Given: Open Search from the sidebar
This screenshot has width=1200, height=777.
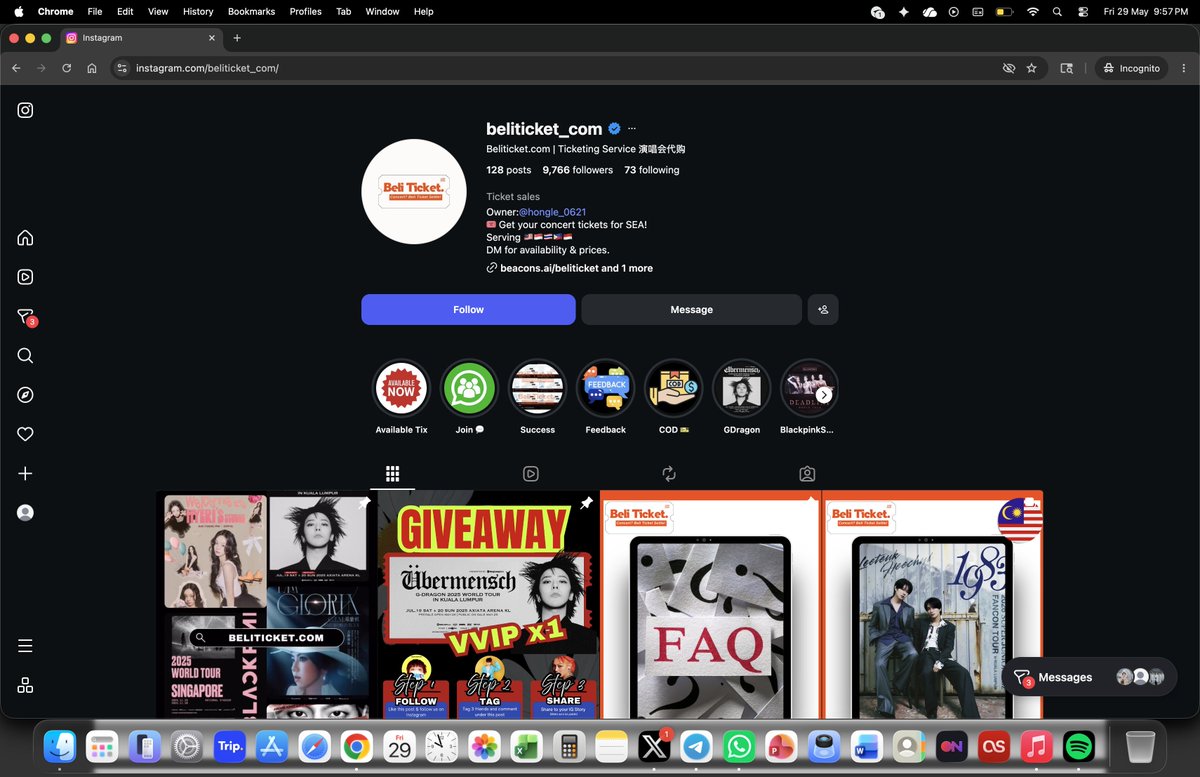Looking at the screenshot, I should point(26,356).
